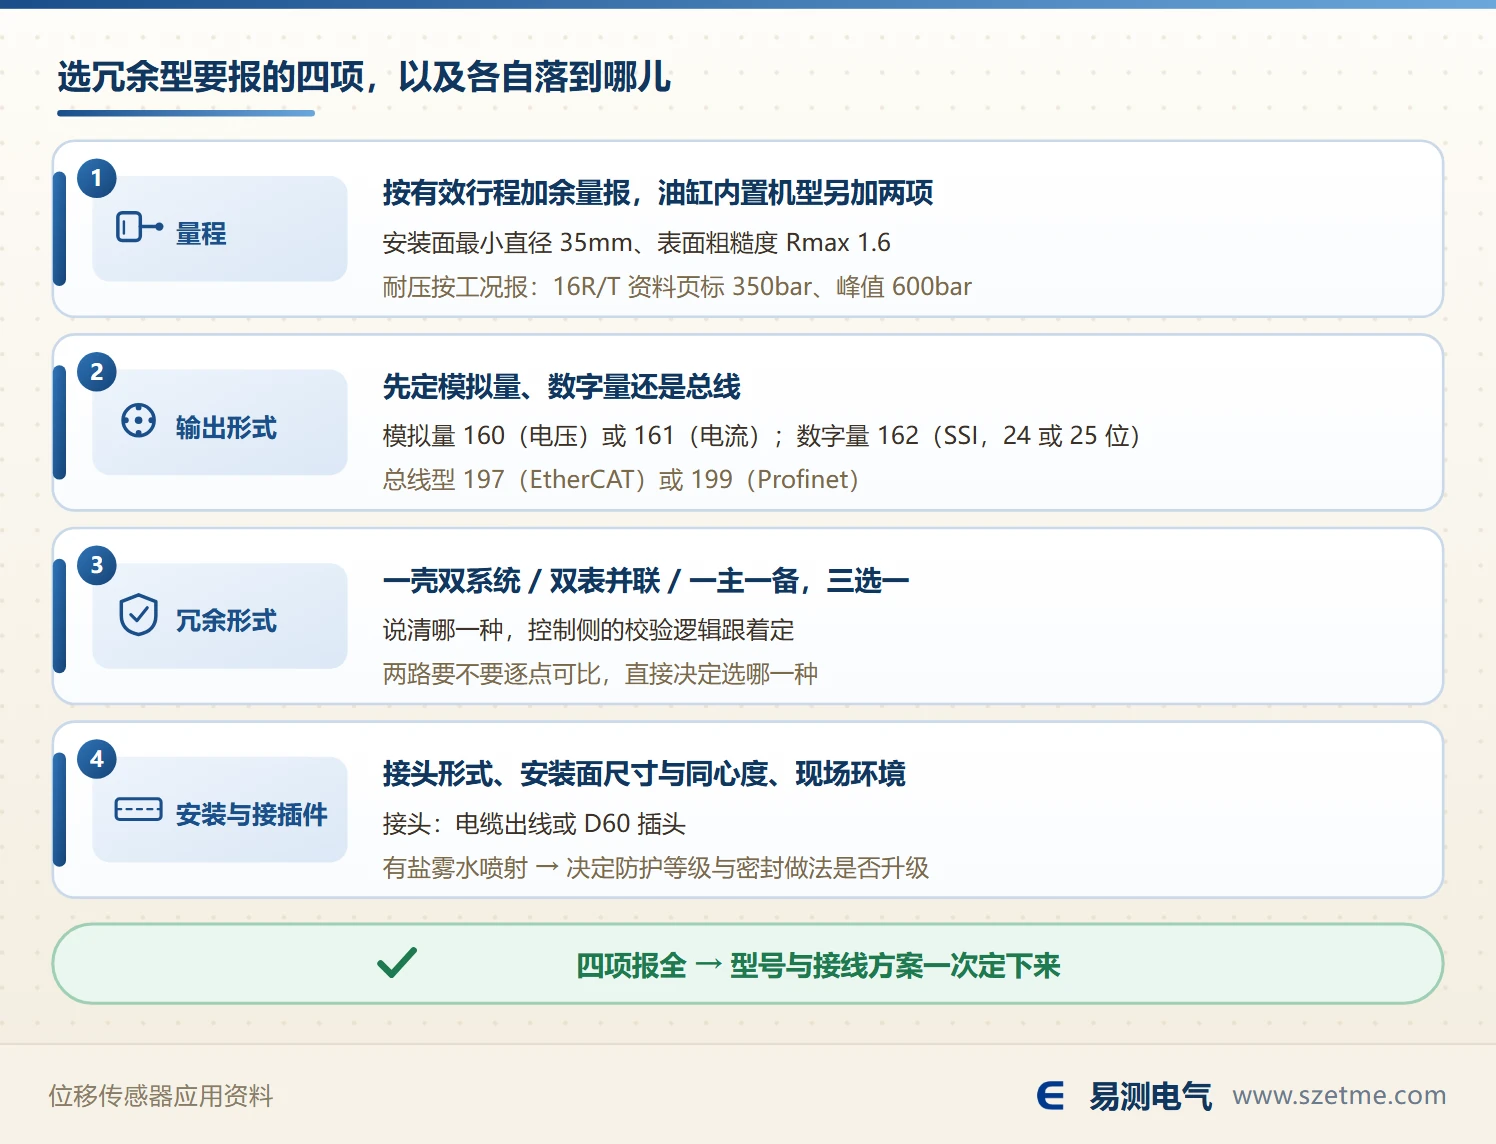Click the shield checkmark icon beside 冗余形式

click(x=138, y=614)
